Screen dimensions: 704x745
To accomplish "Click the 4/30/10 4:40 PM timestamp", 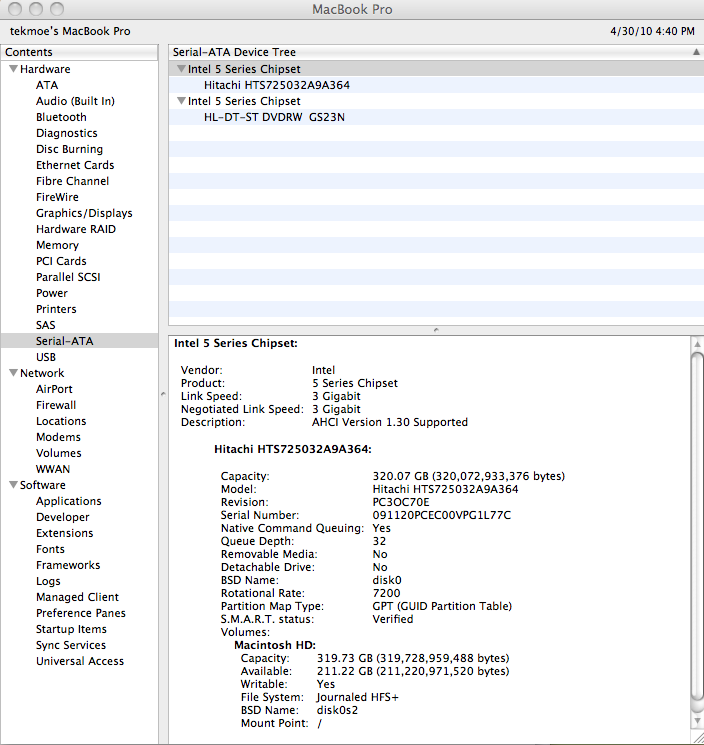I will pos(652,31).
